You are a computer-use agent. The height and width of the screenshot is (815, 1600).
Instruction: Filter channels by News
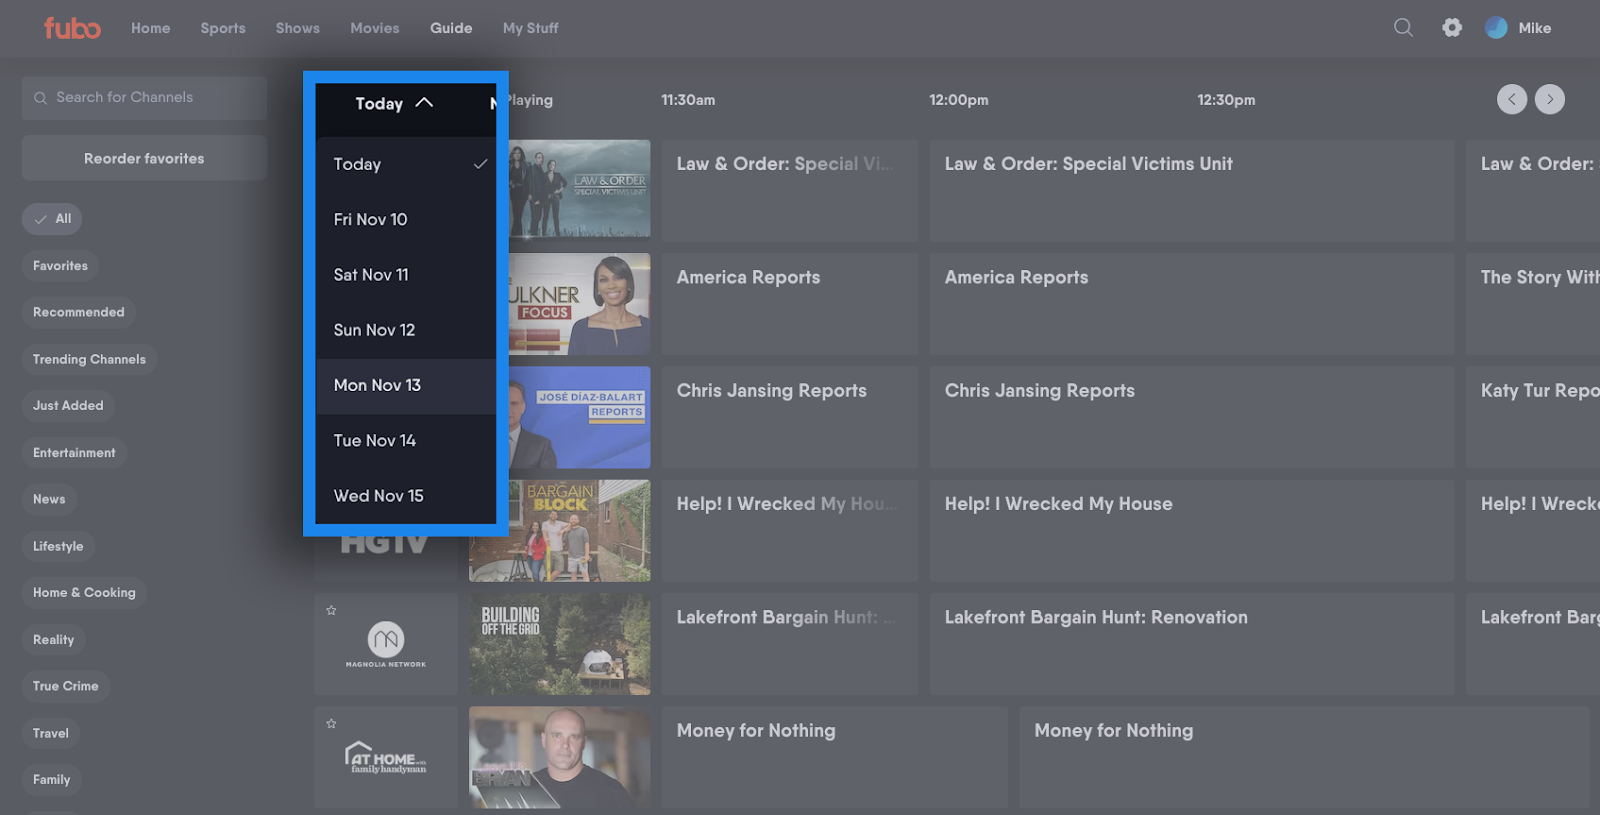coord(49,499)
